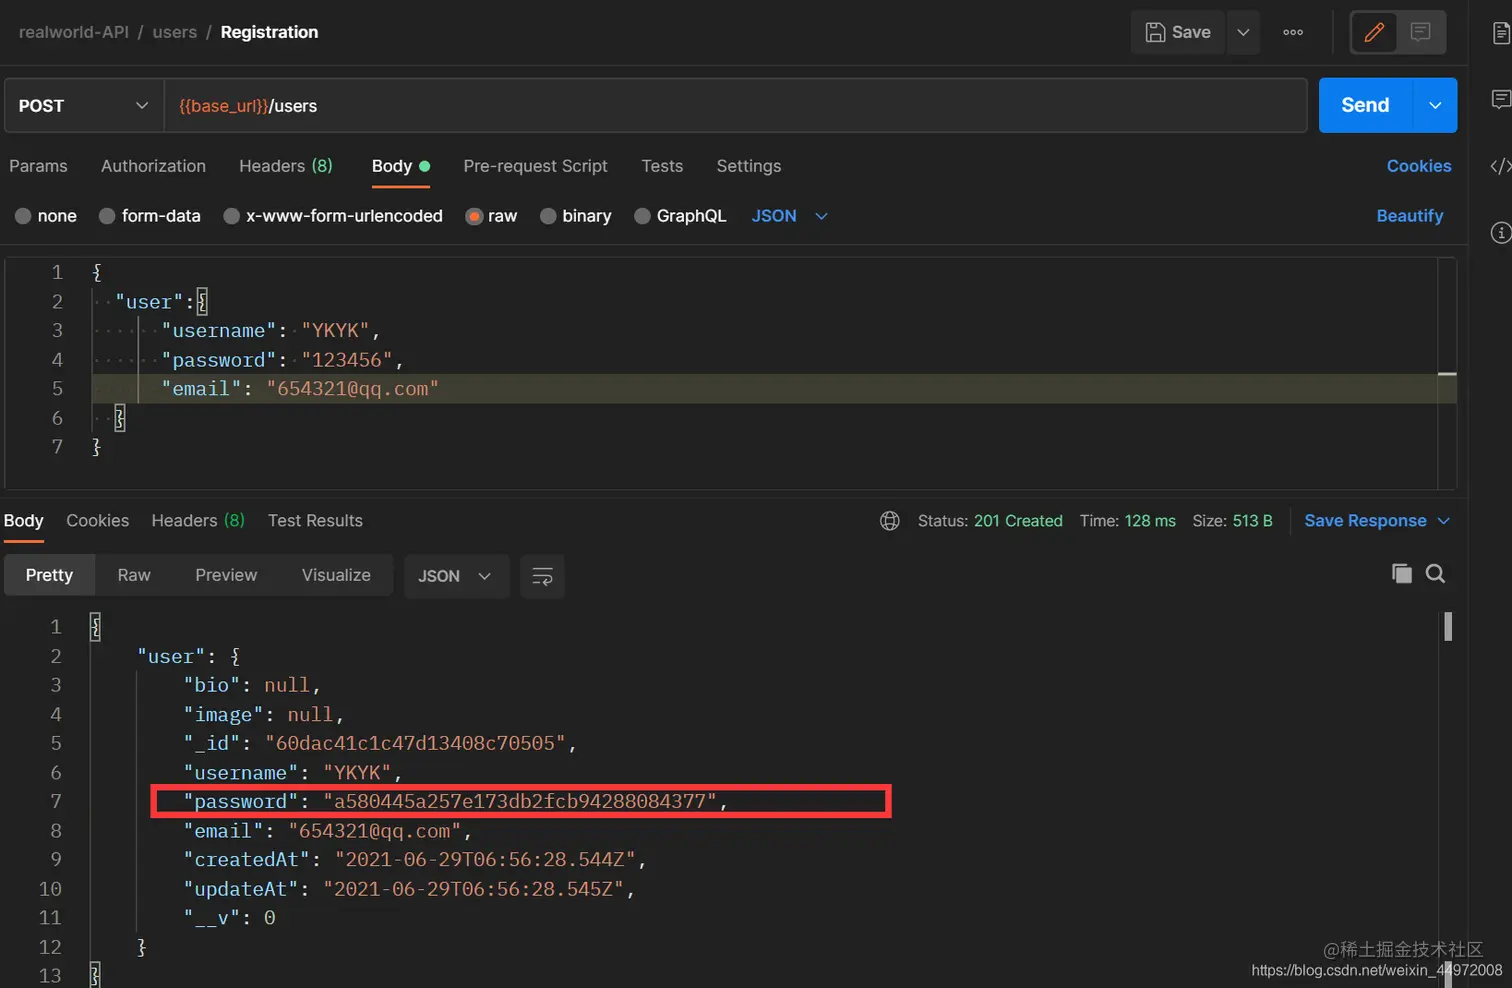Open the Test Results tab
This screenshot has height=988, width=1512.
pyautogui.click(x=315, y=521)
